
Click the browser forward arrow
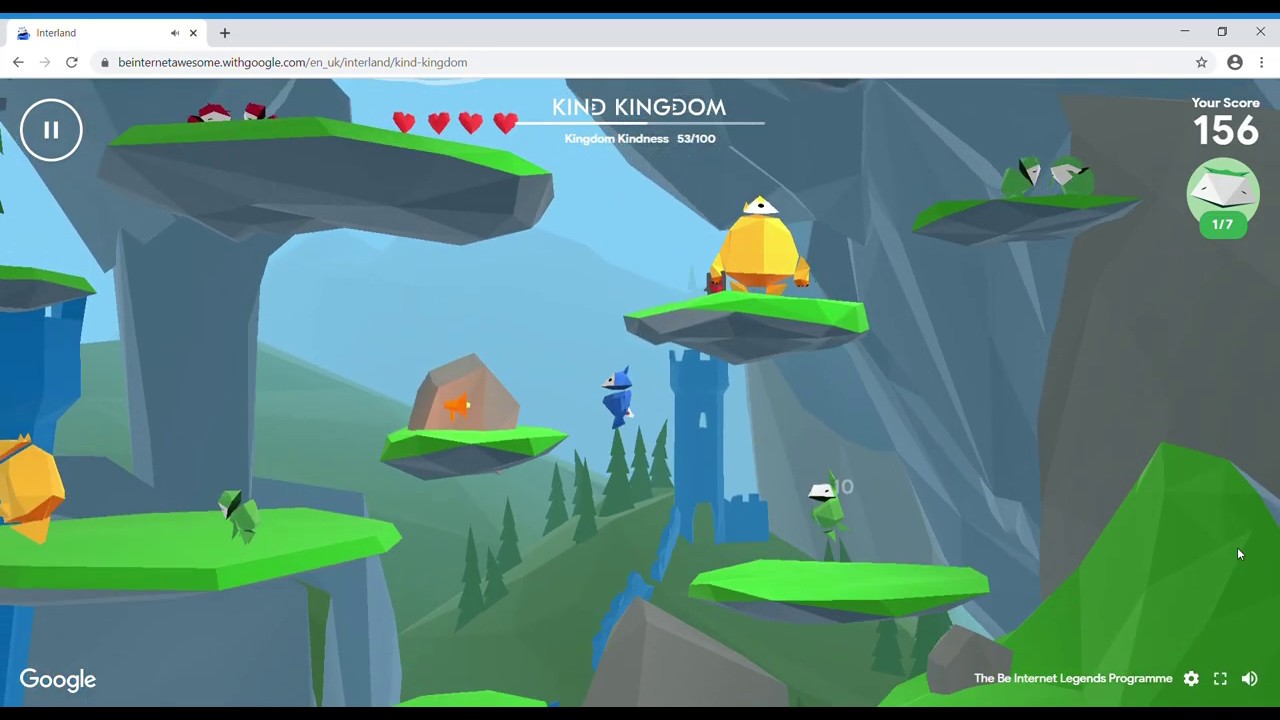(x=45, y=62)
